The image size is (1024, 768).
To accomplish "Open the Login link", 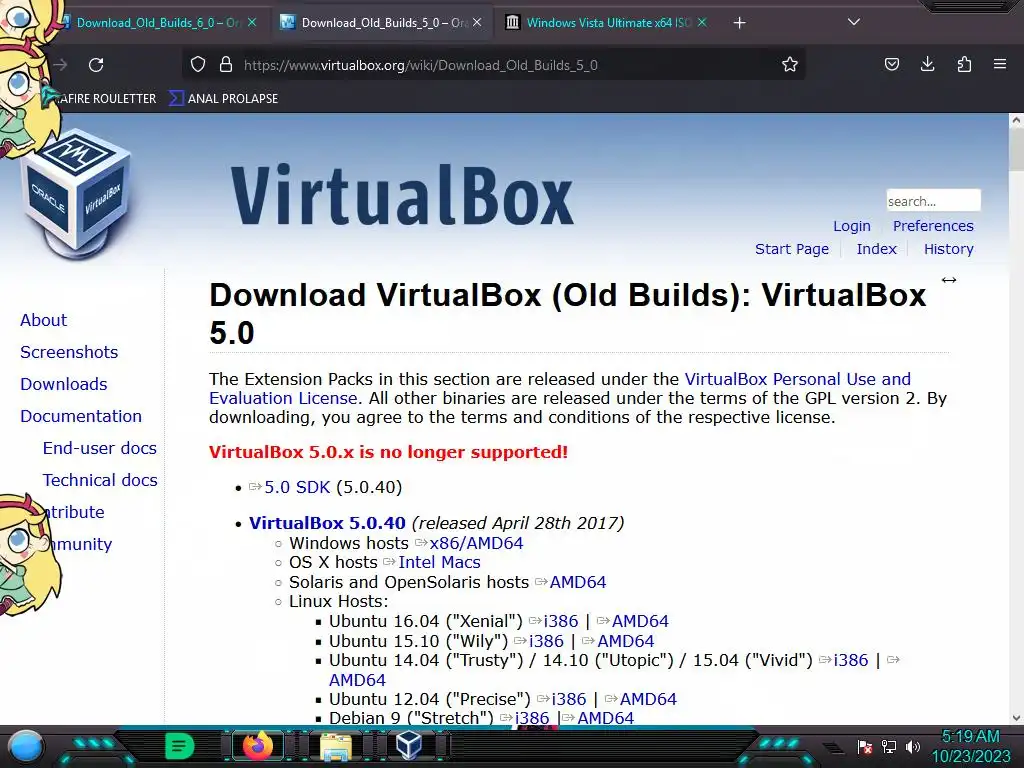I will [852, 226].
